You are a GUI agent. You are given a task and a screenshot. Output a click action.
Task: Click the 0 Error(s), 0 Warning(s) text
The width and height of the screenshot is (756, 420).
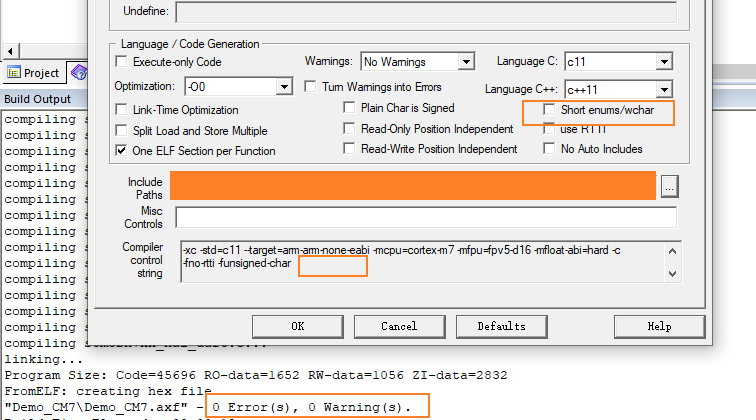(x=311, y=407)
